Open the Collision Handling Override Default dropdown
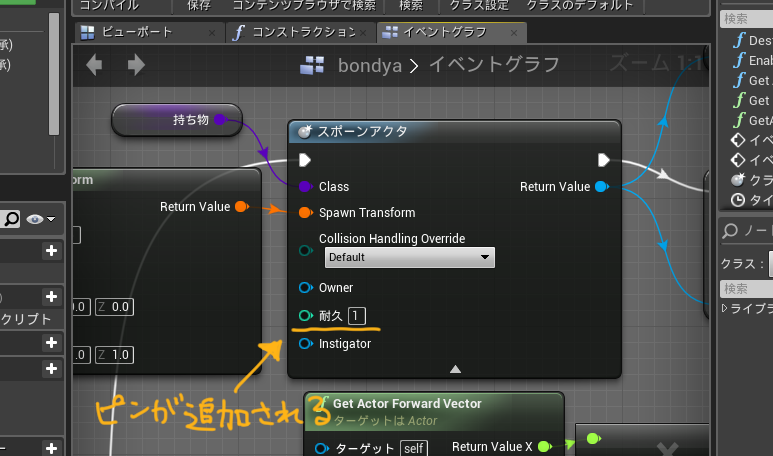 [x=410, y=257]
